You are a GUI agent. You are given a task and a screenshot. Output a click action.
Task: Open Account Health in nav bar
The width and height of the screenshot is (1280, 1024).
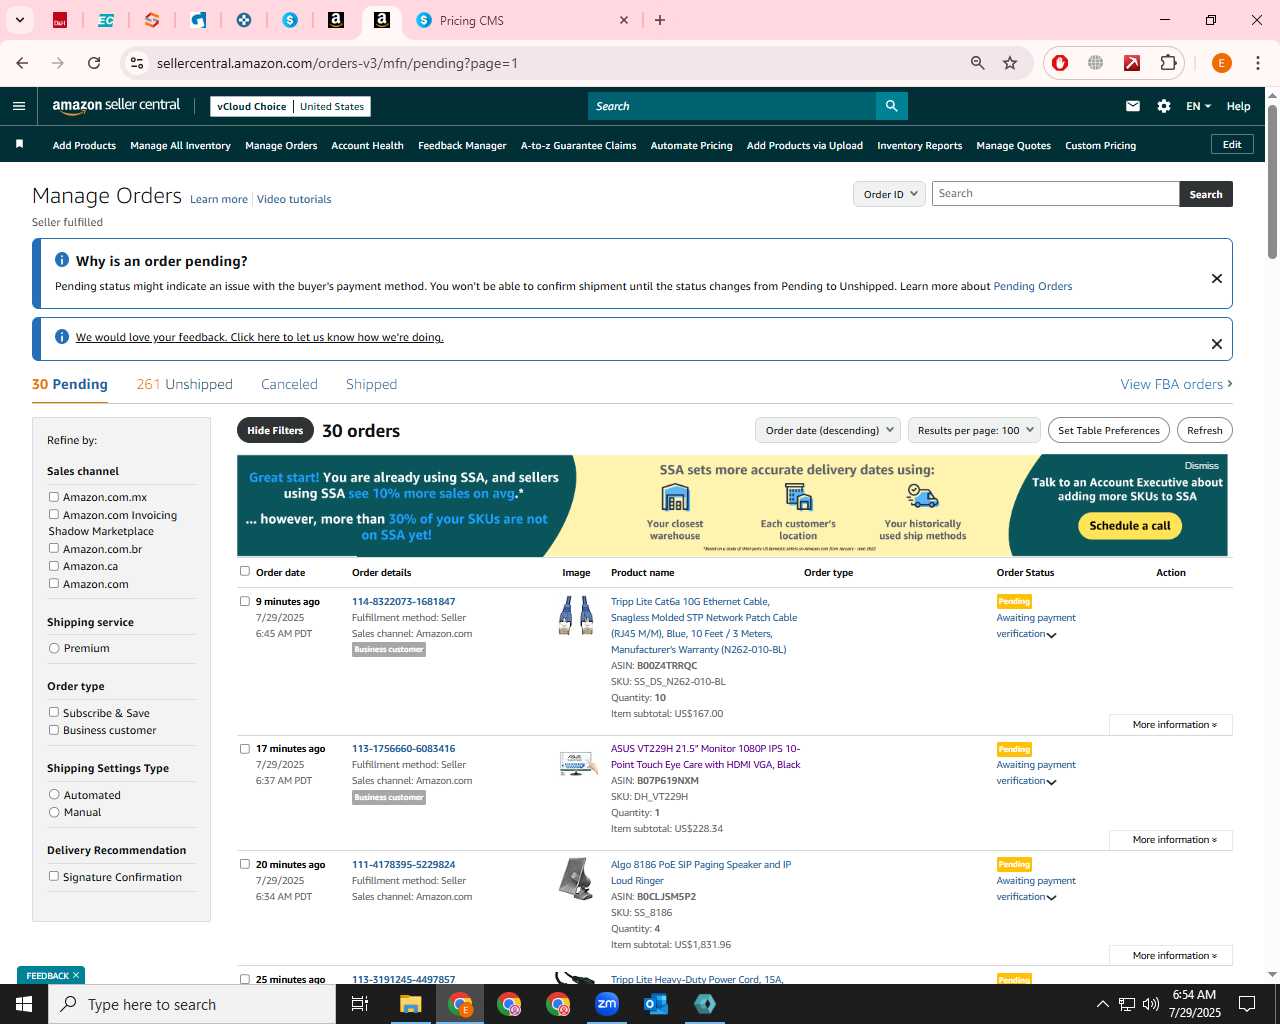(367, 145)
